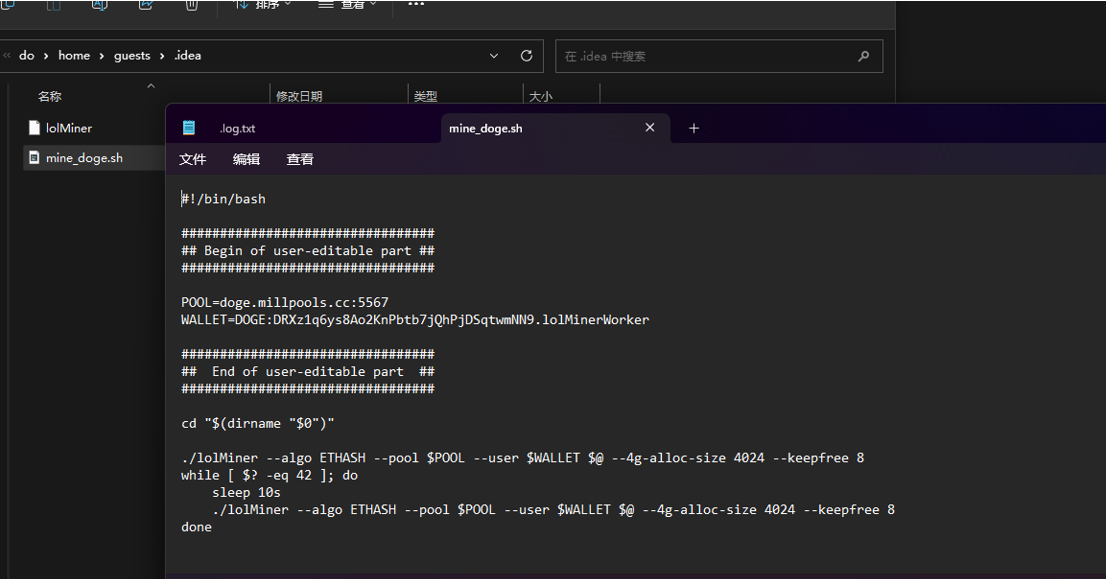The image size is (1106, 579).
Task: Click the delete trash icon in Explorer toolbar
Action: (x=192, y=5)
